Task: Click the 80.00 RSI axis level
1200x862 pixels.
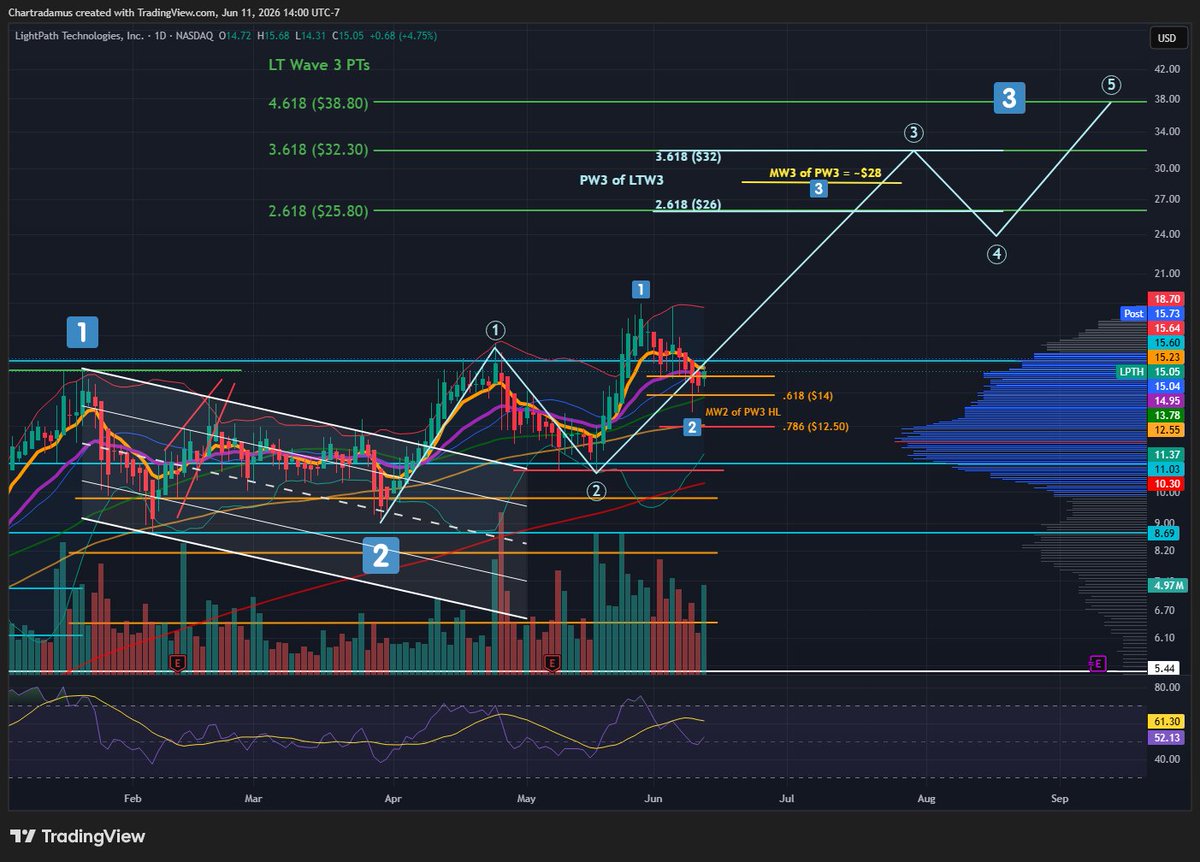Action: [x=1166, y=688]
